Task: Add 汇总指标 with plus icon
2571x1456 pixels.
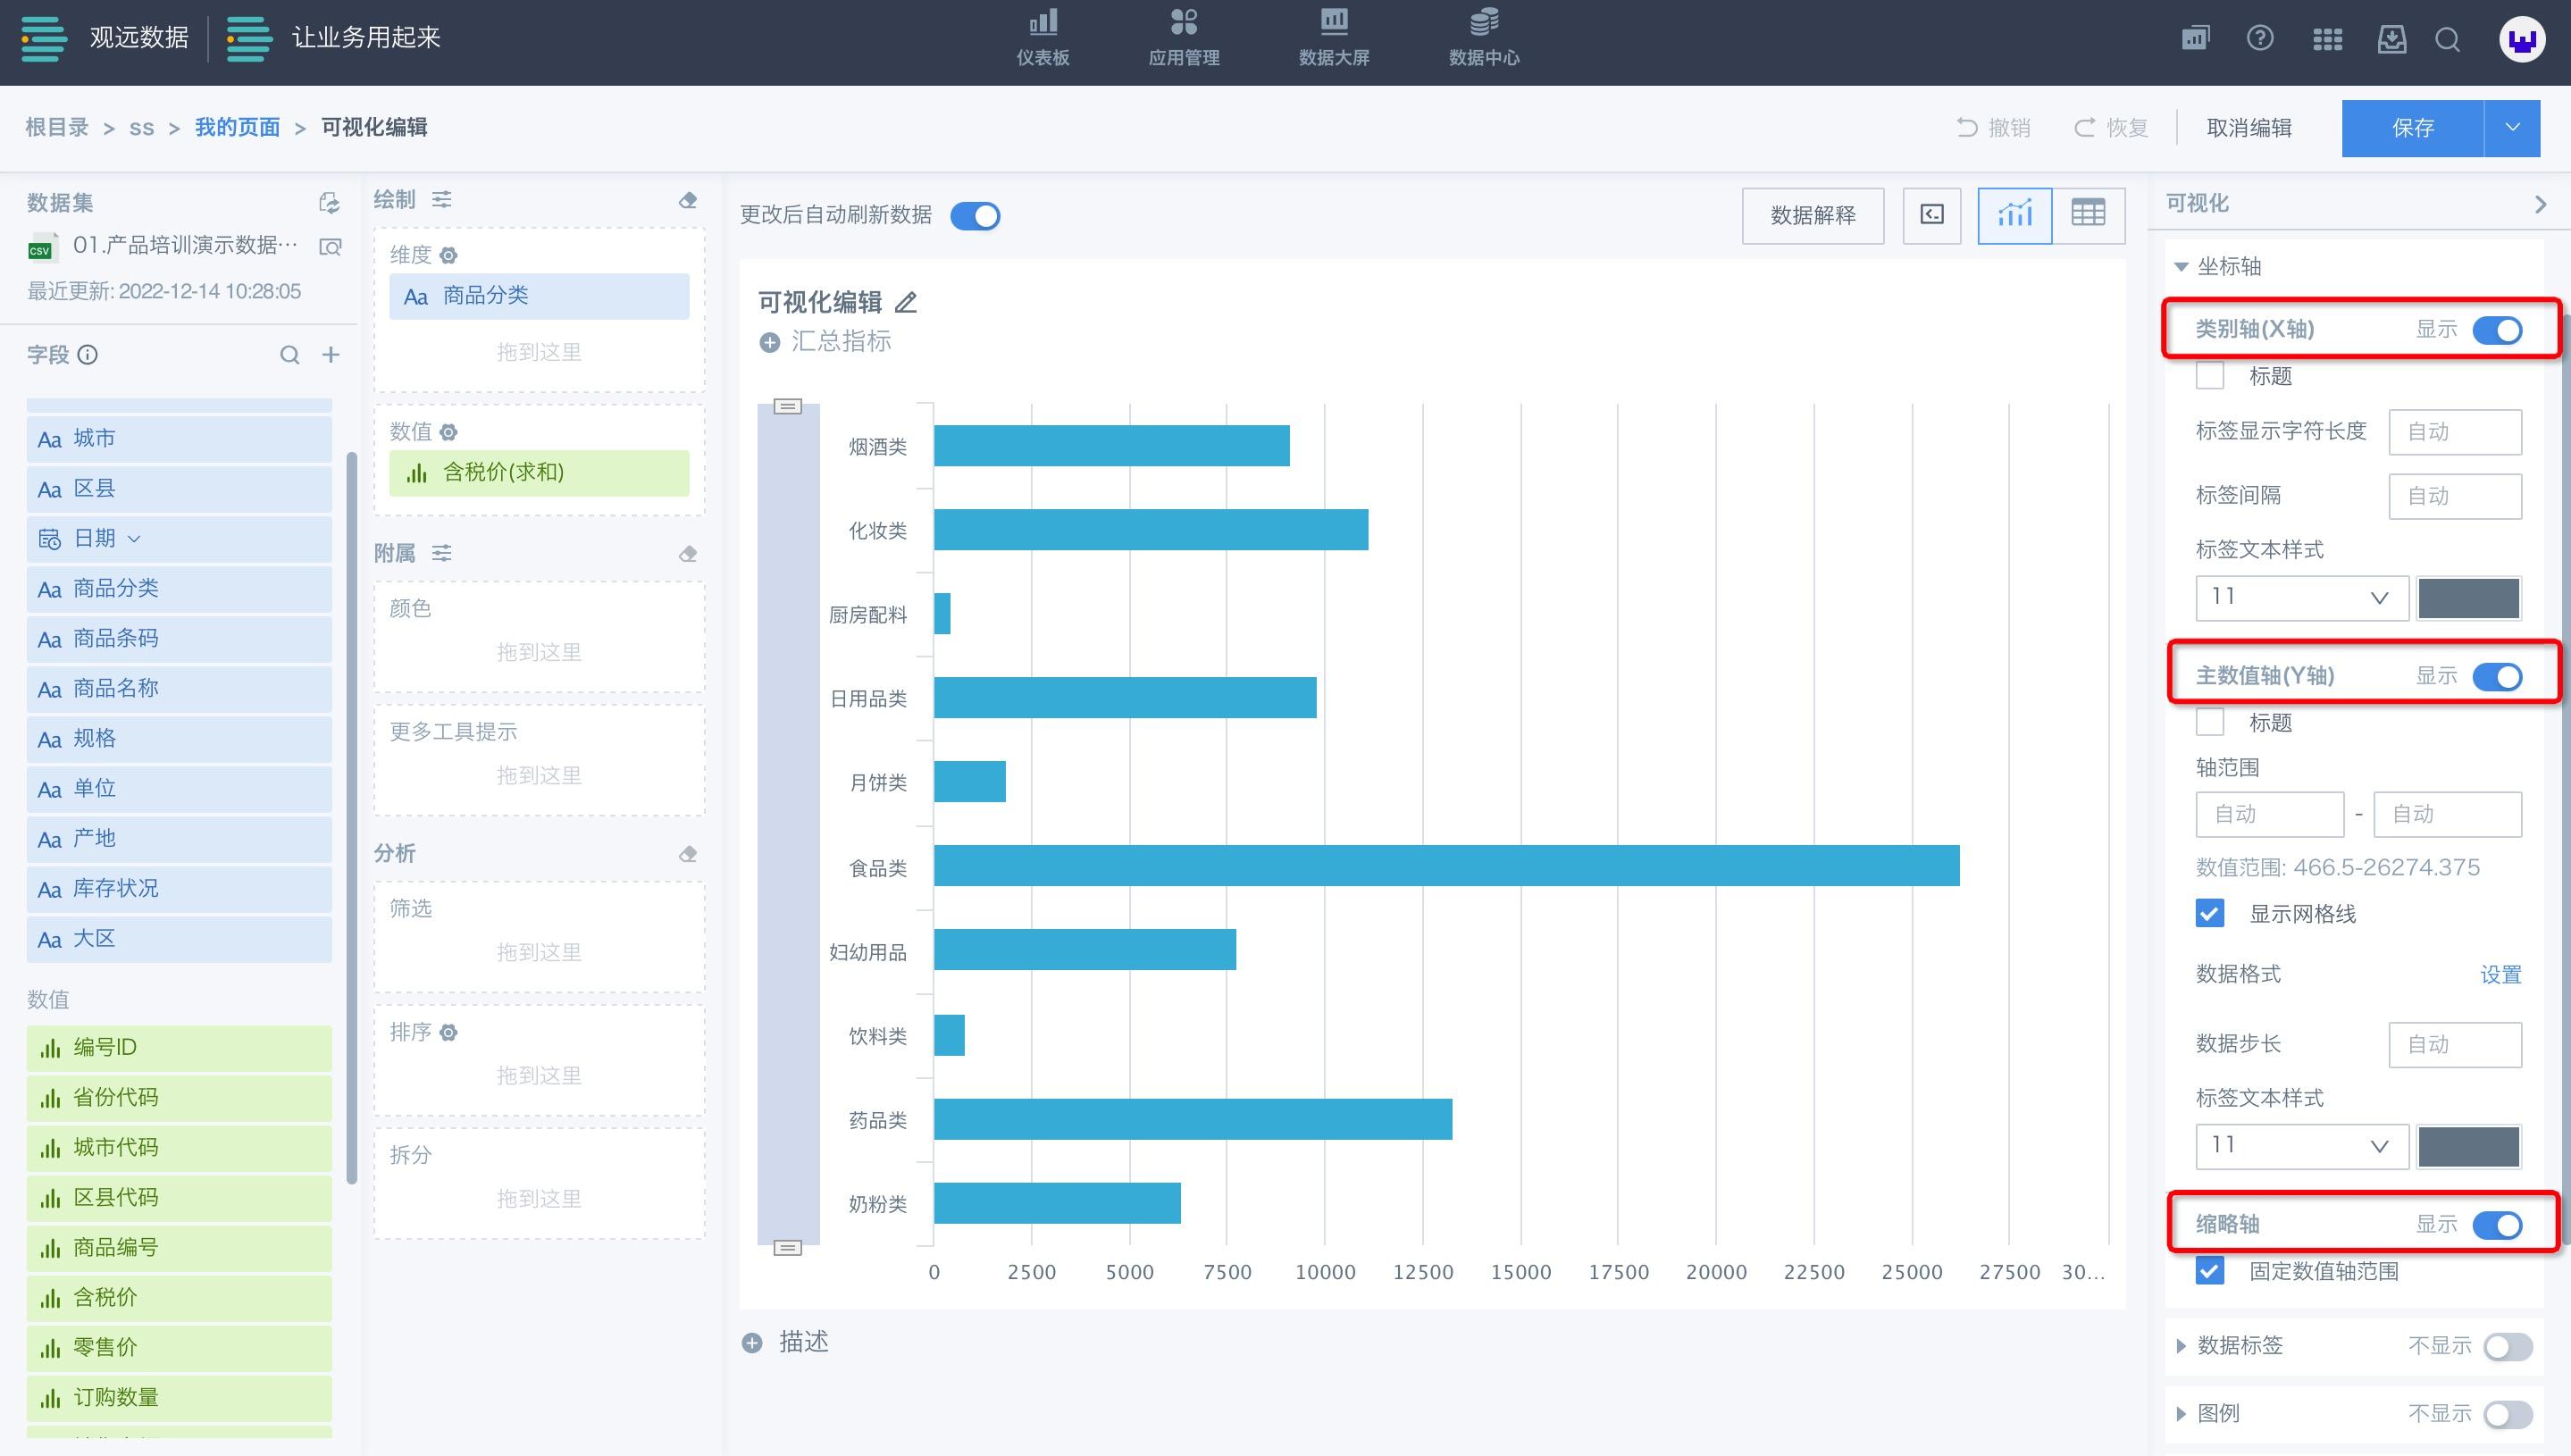Action: point(769,343)
